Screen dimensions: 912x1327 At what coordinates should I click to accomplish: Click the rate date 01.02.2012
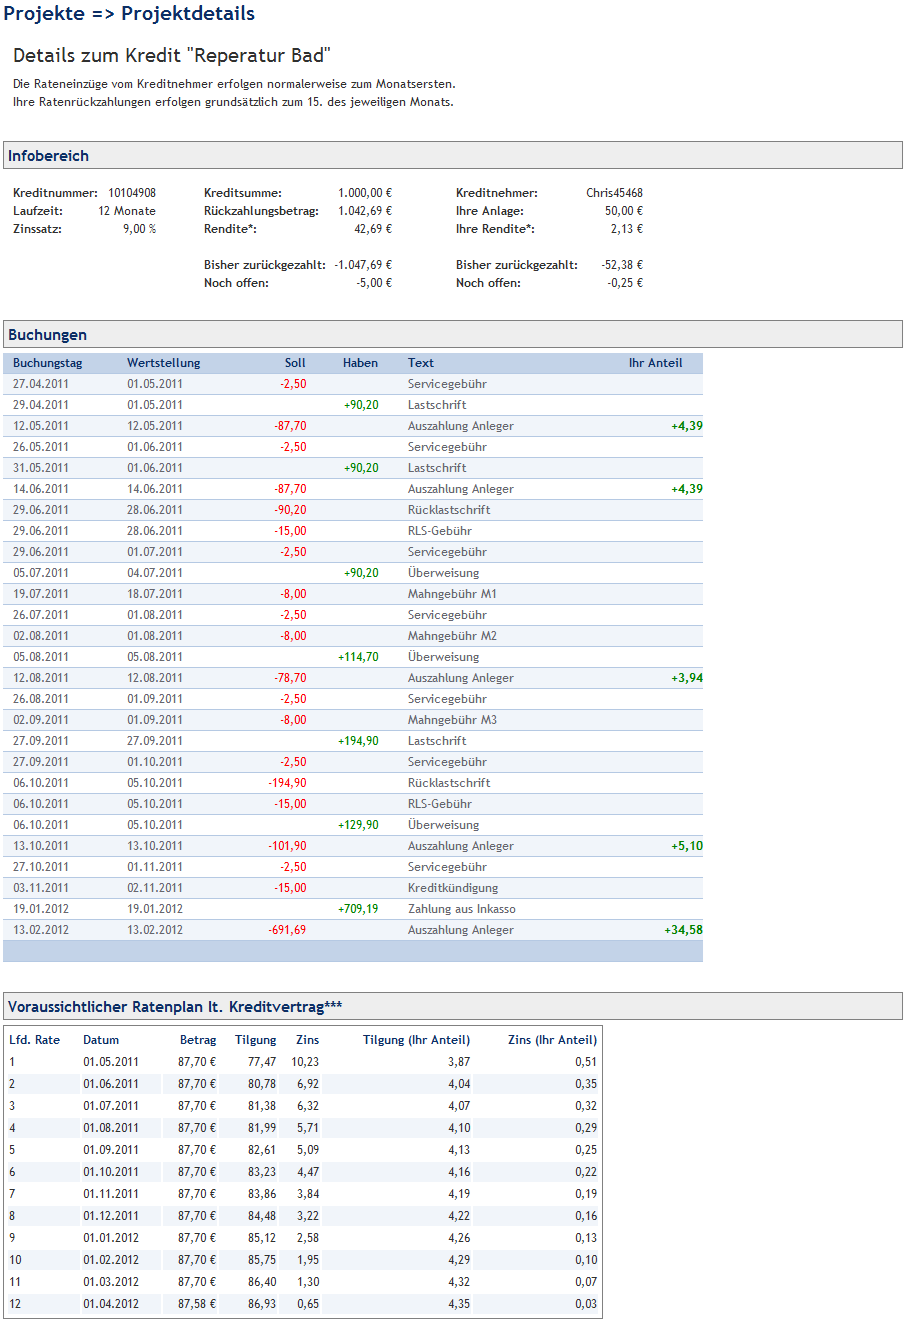111,1260
